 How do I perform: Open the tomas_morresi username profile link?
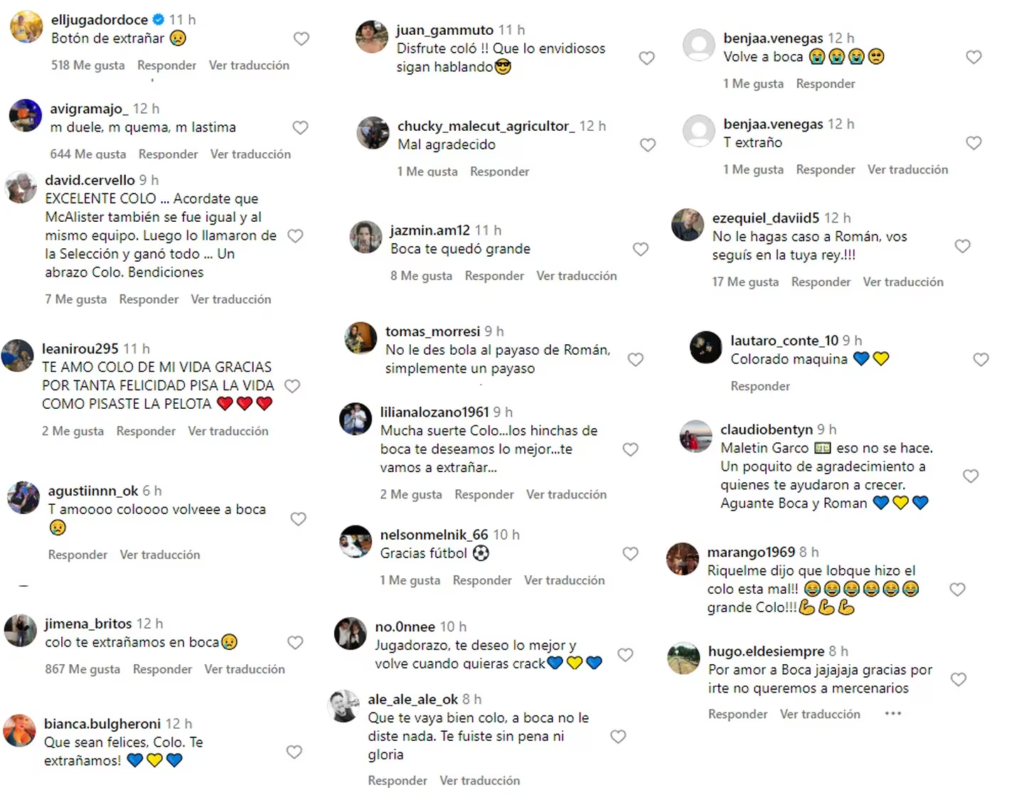[433, 331]
